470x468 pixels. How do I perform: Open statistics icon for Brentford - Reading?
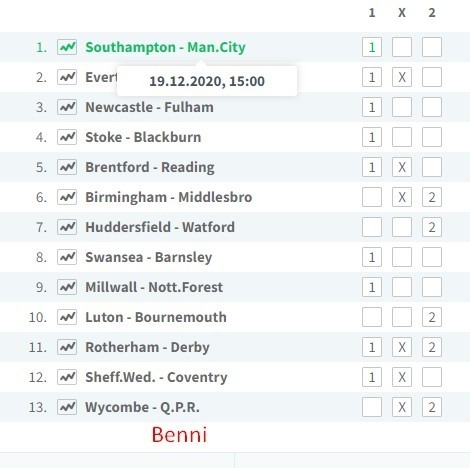67,167
